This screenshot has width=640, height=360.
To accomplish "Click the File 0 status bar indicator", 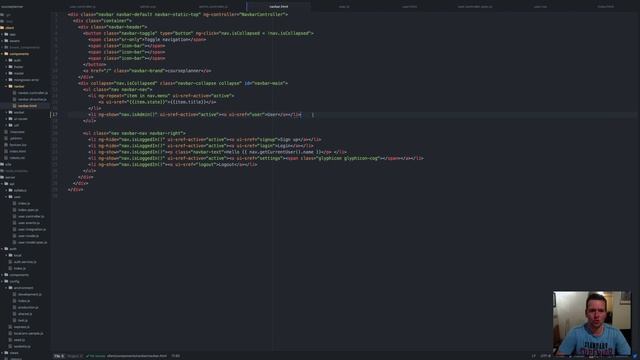I will coord(59,356).
